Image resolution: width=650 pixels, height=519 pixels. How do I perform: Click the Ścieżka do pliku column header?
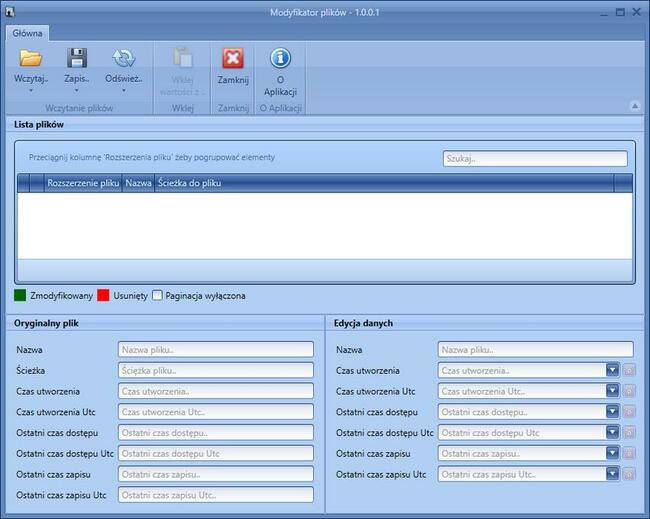(x=189, y=184)
